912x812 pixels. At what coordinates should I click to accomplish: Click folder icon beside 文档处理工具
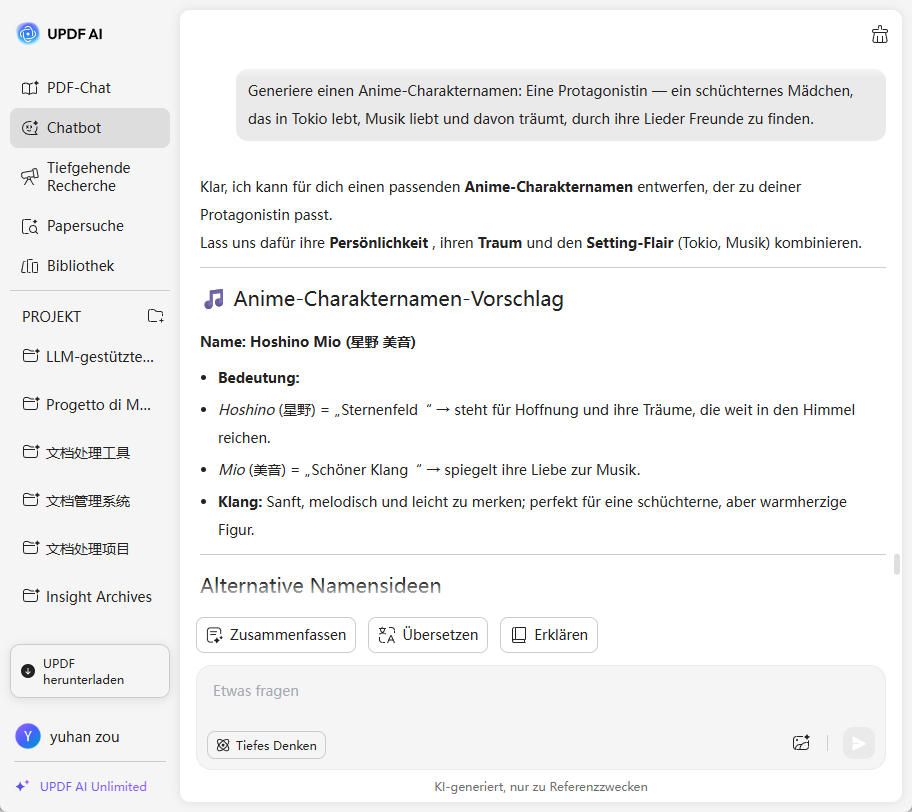31,451
